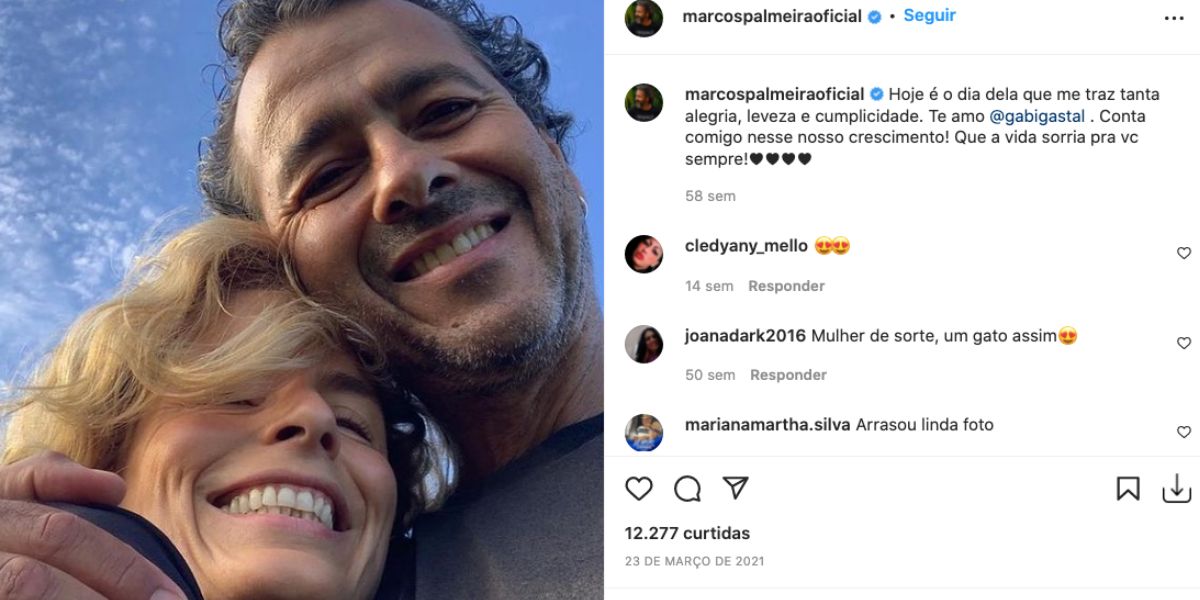Like joanadark2016's comment
The image size is (1200, 600).
1184,344
